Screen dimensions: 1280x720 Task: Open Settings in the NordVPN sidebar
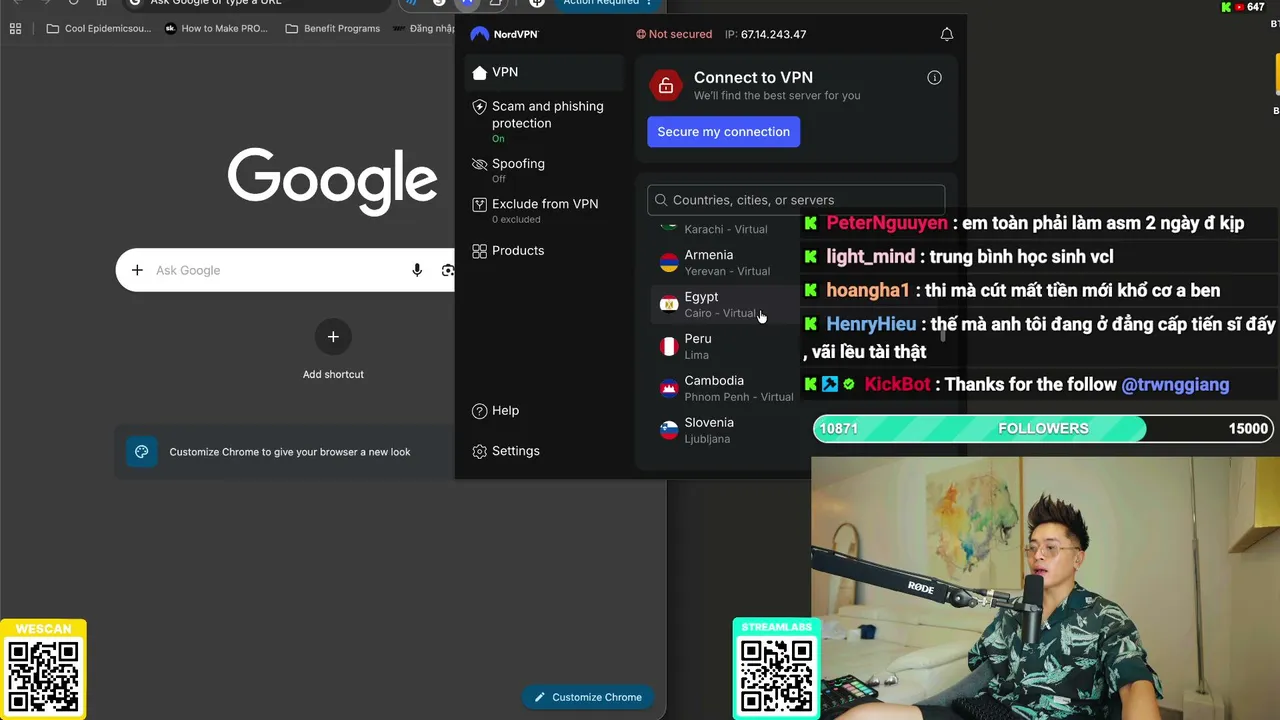(544, 451)
